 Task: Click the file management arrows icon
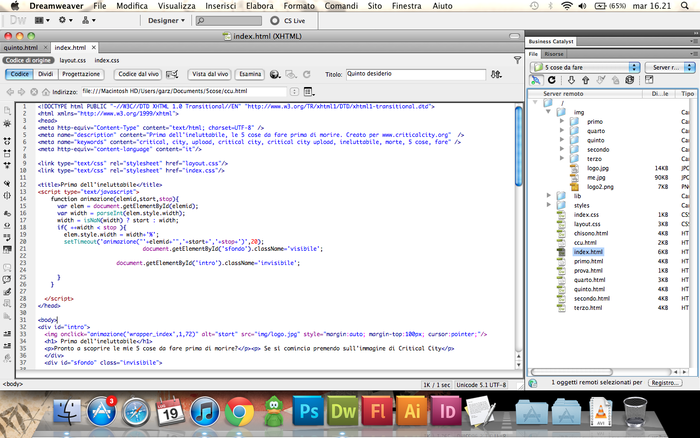[x=496, y=75]
